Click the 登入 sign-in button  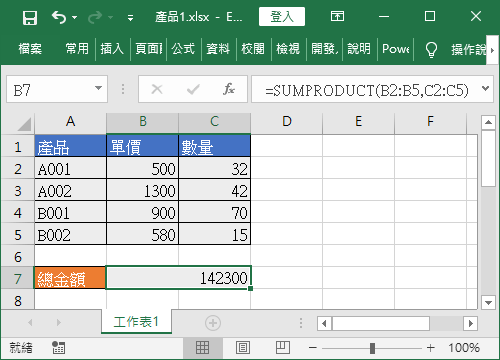coord(282,17)
